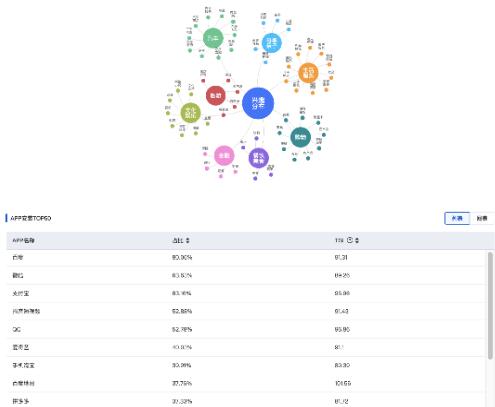Select the QQ row in the table
Image resolution: width=495 pixels, height=407 pixels.
pos(246,329)
